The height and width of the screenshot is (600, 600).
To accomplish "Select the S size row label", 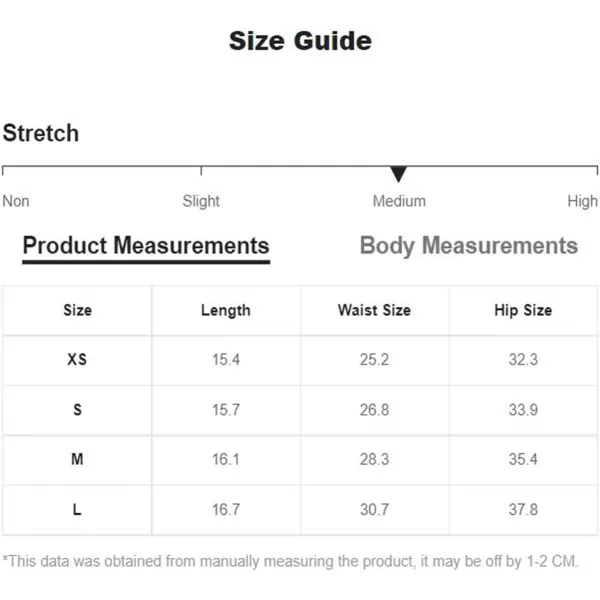I will pos(77,410).
